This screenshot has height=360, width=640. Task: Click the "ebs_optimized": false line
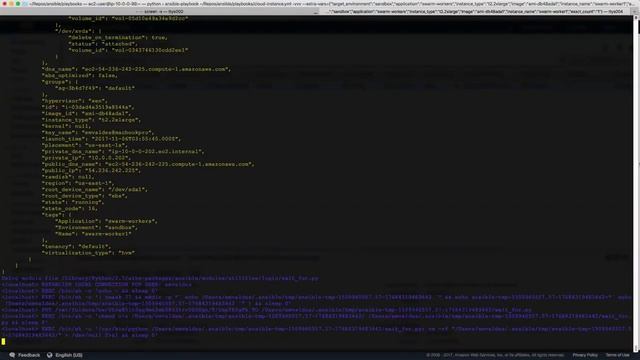[x=80, y=76]
